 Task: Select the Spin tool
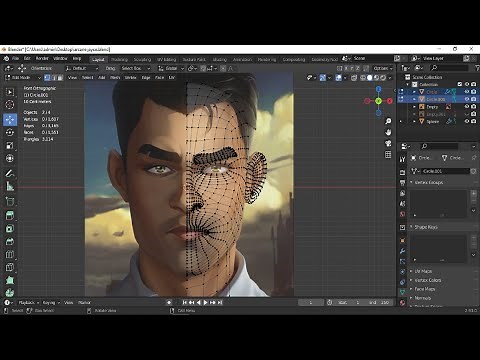coord(10,292)
